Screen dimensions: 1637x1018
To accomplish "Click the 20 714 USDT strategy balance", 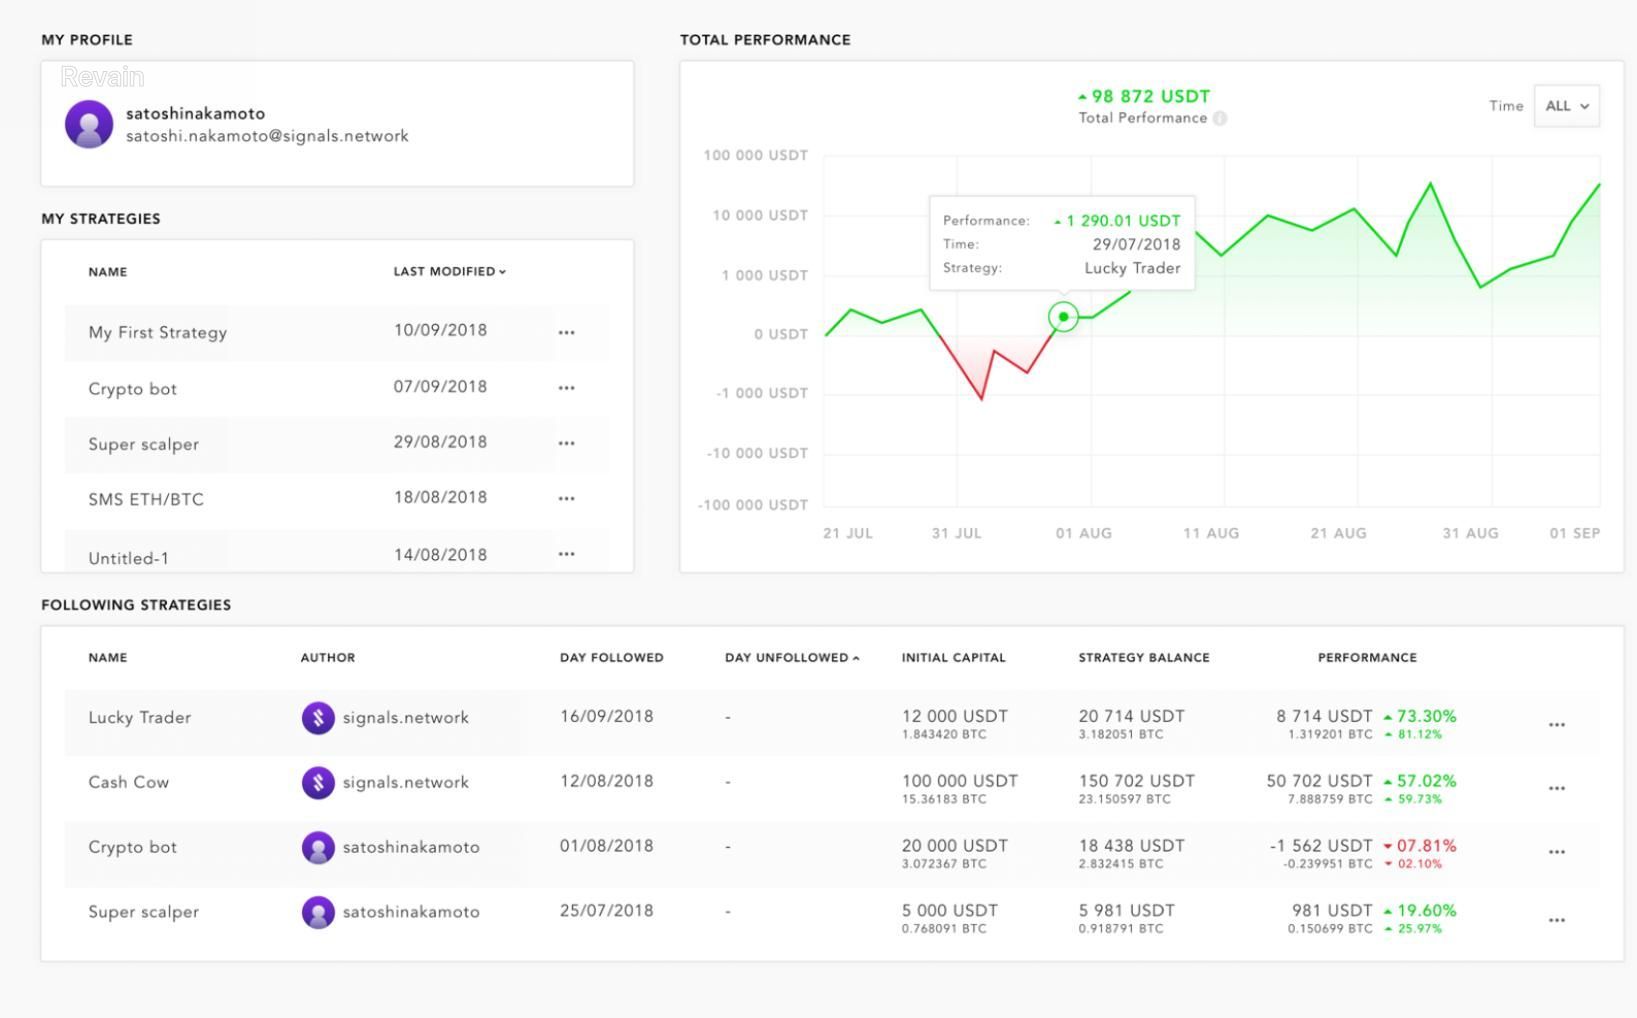I will click(x=1131, y=716).
